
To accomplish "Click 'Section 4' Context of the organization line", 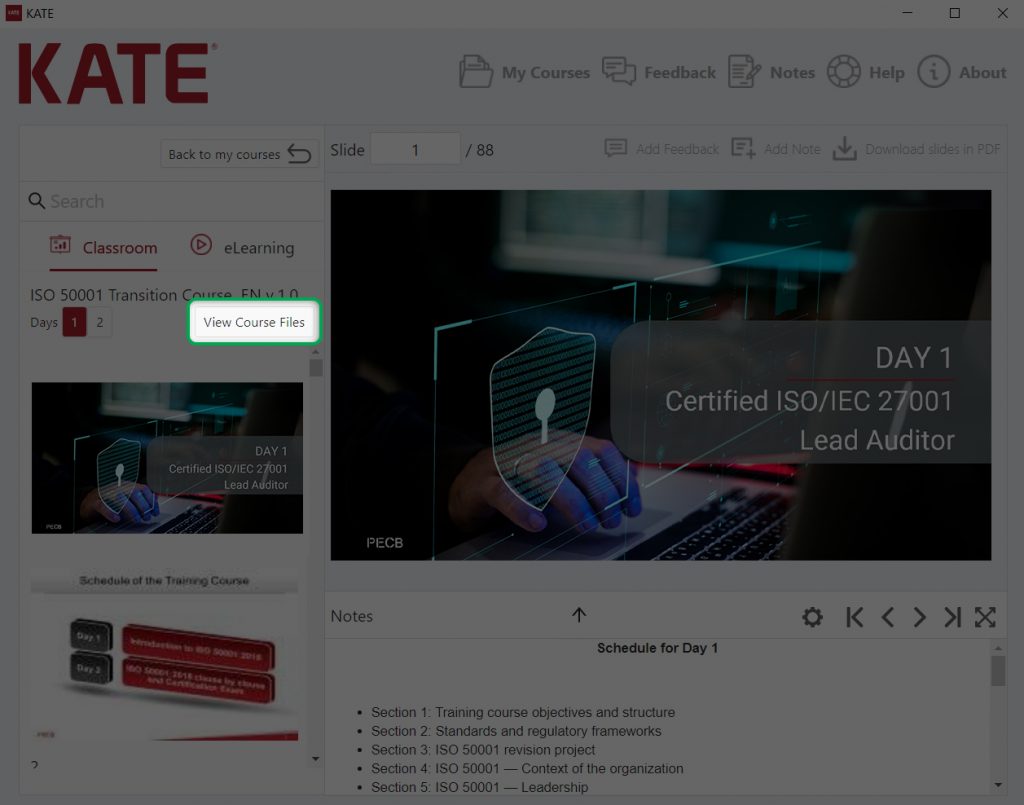I will tap(527, 768).
